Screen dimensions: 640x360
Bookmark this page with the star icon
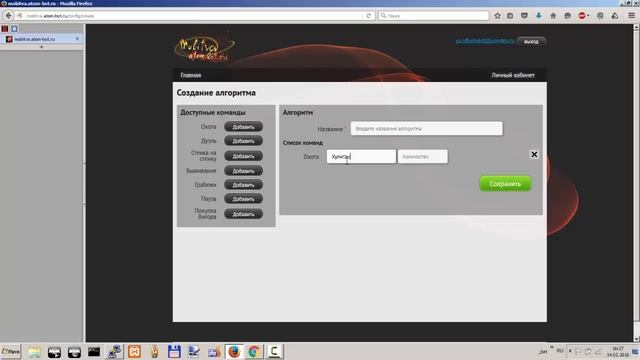pyautogui.click(x=498, y=16)
